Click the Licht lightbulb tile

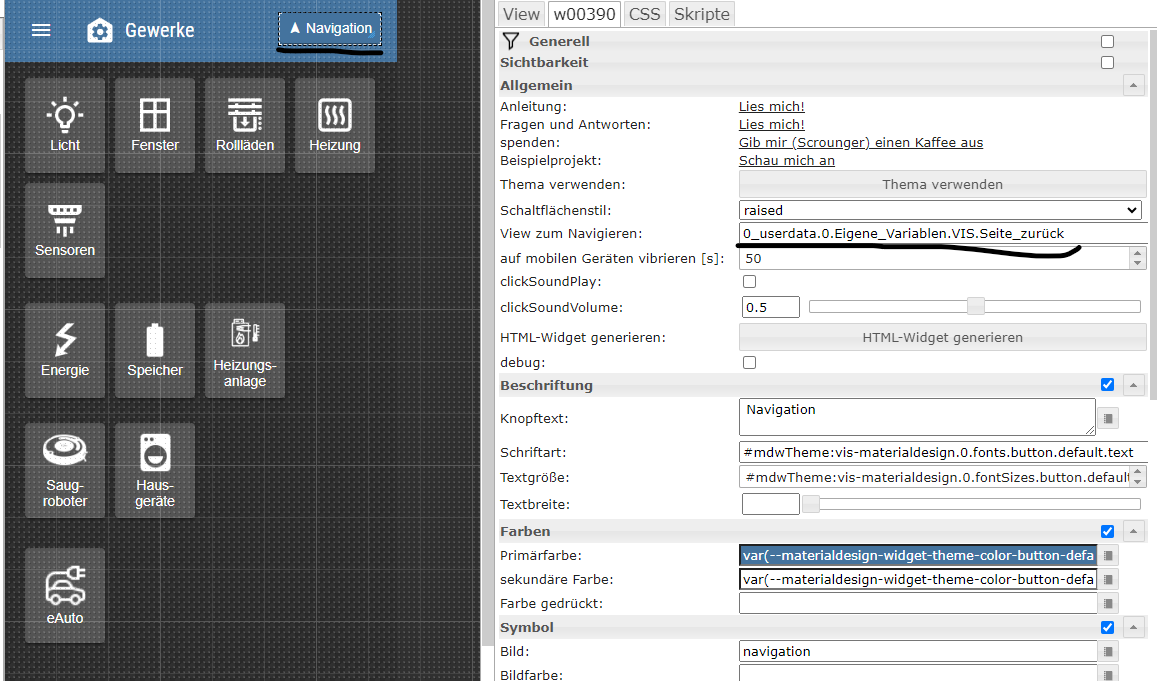point(65,118)
